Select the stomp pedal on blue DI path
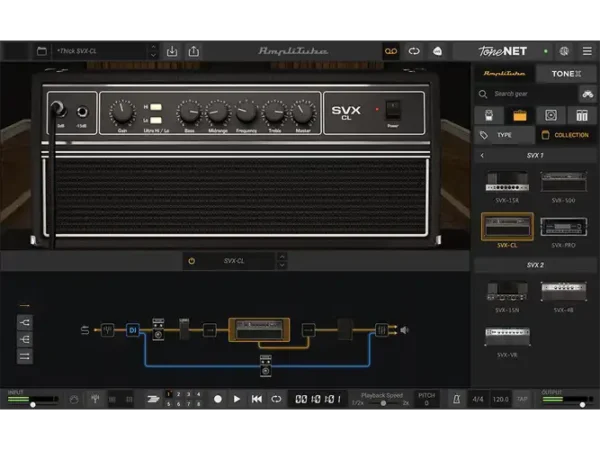The height and width of the screenshot is (450, 600). coord(266,366)
